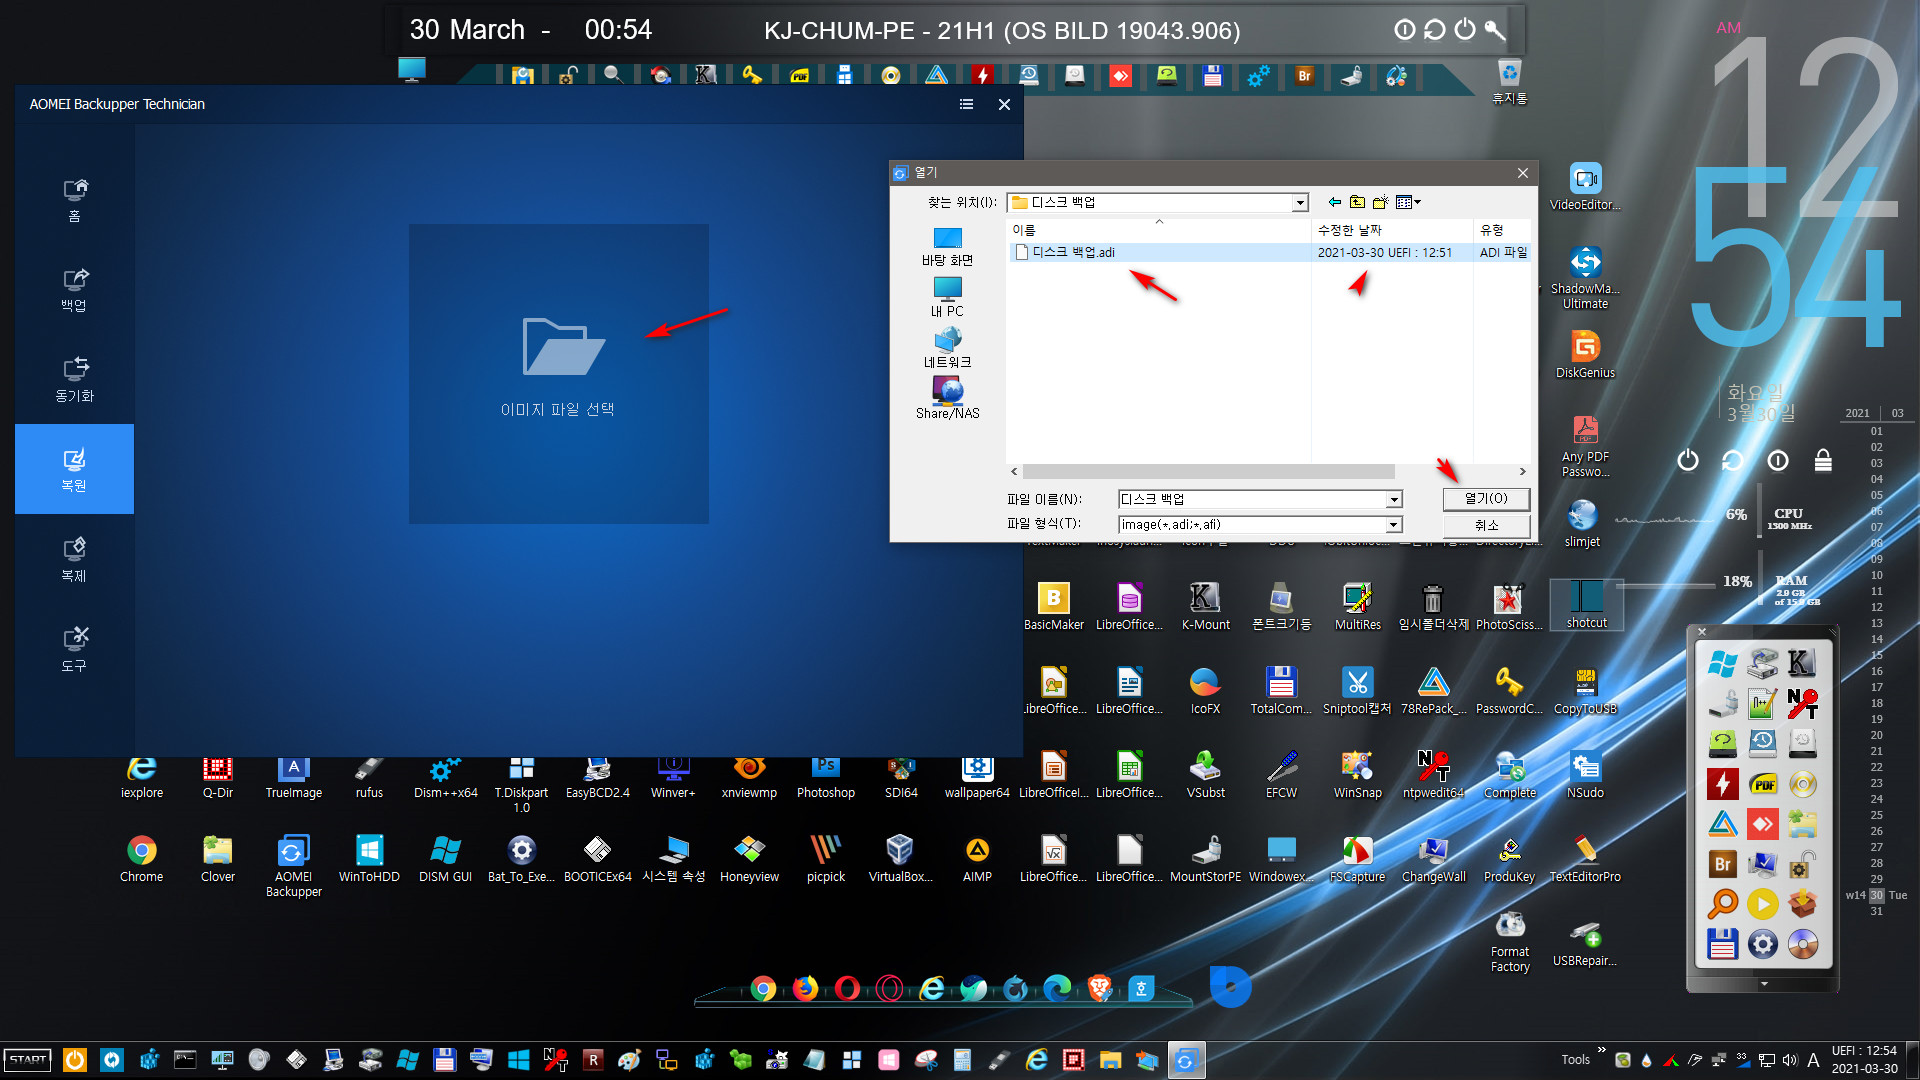
Task: Expand the file name combo box arrow
Action: pyautogui.click(x=1393, y=499)
